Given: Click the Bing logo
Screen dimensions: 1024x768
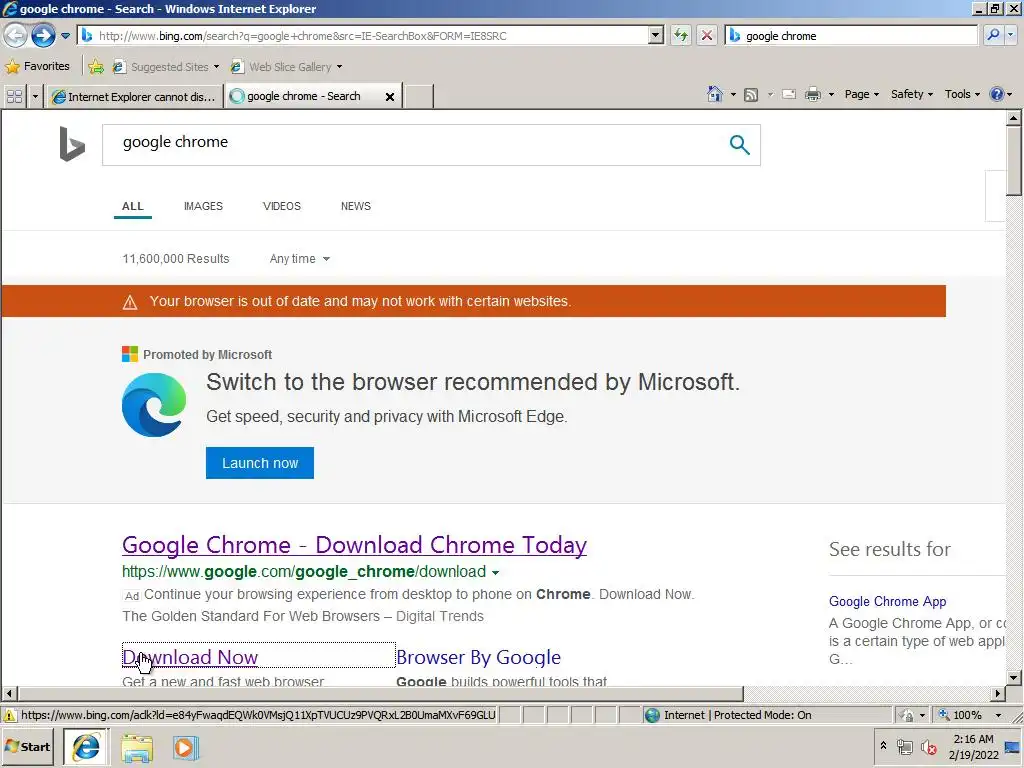Looking at the screenshot, I should click(72, 144).
